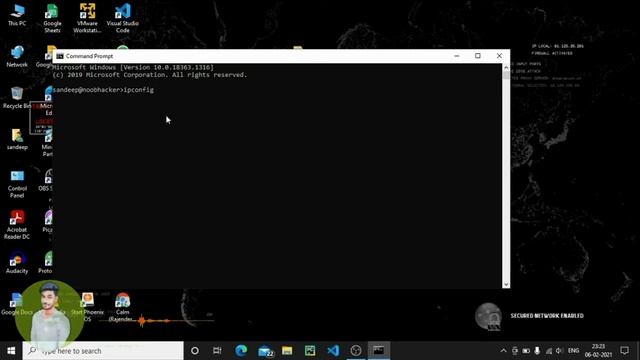
Task: Click the green pixel-art taskbar icon
Action: [x=310, y=351]
